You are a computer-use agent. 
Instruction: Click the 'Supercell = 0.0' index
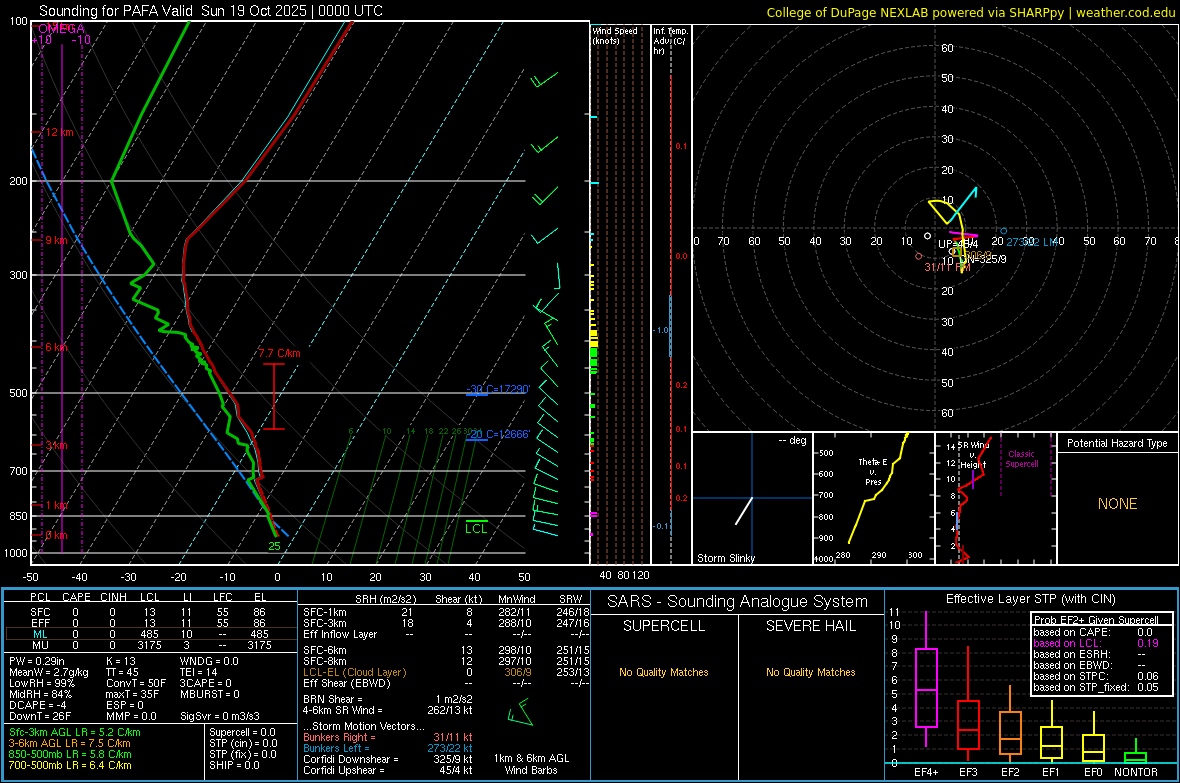242,733
